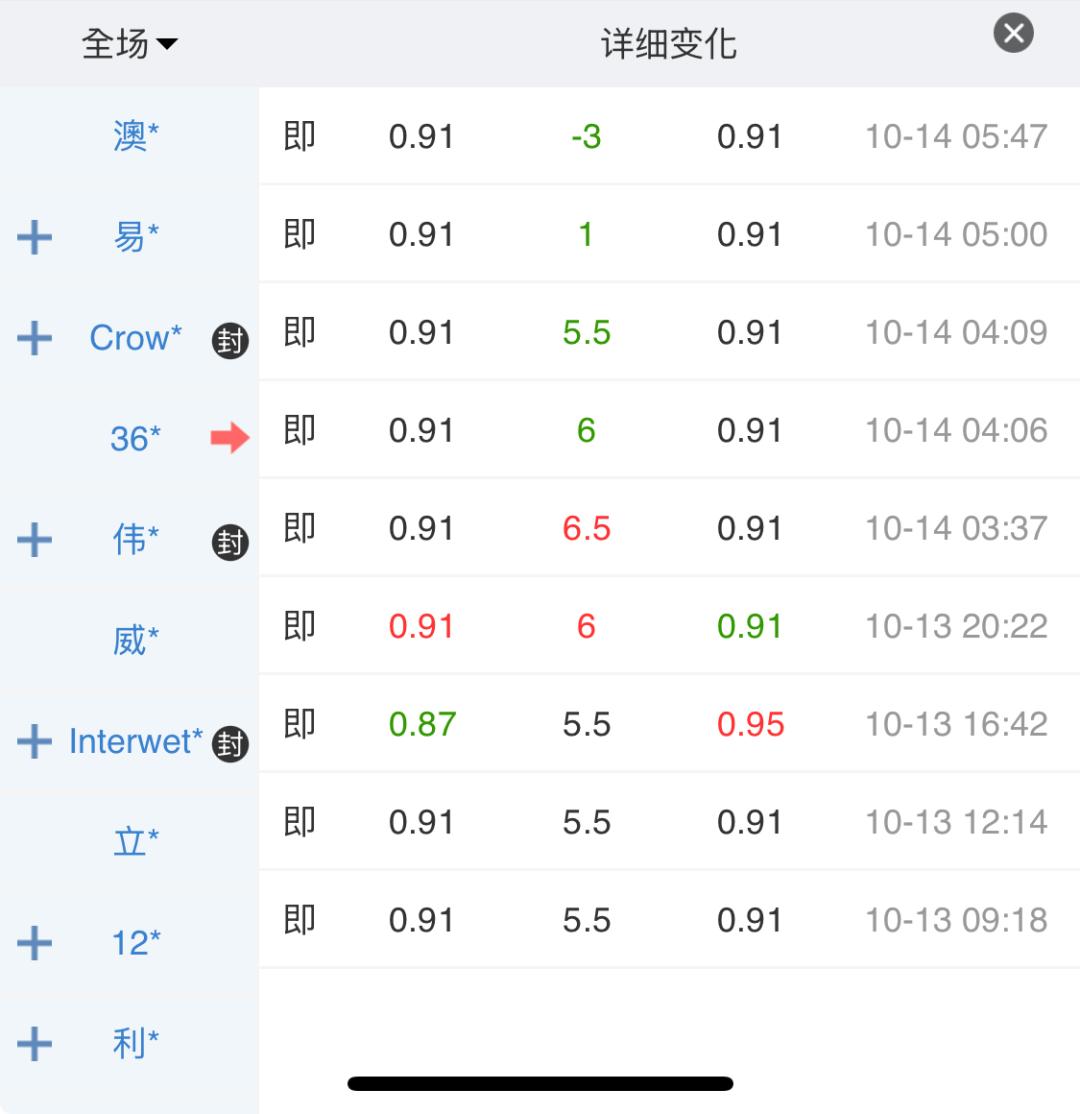Click plus icon next to Interwet*

35,742
